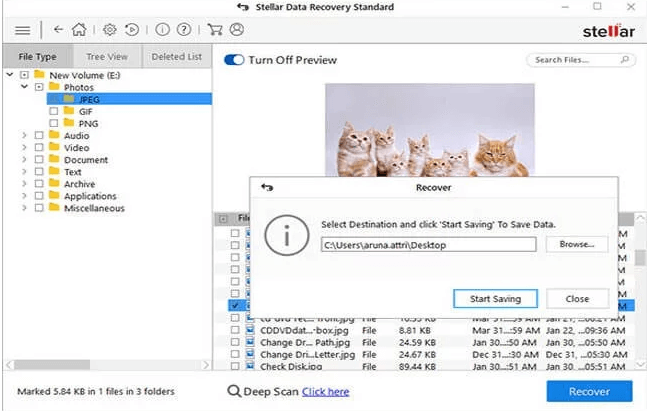Click the CDDVDdat...-box.jpg file icon
This screenshot has width=649, height=411.
[x=250, y=330]
